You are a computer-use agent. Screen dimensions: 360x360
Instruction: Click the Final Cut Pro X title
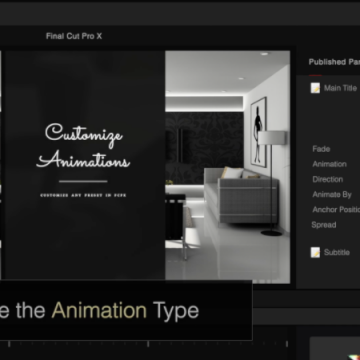[74, 36]
